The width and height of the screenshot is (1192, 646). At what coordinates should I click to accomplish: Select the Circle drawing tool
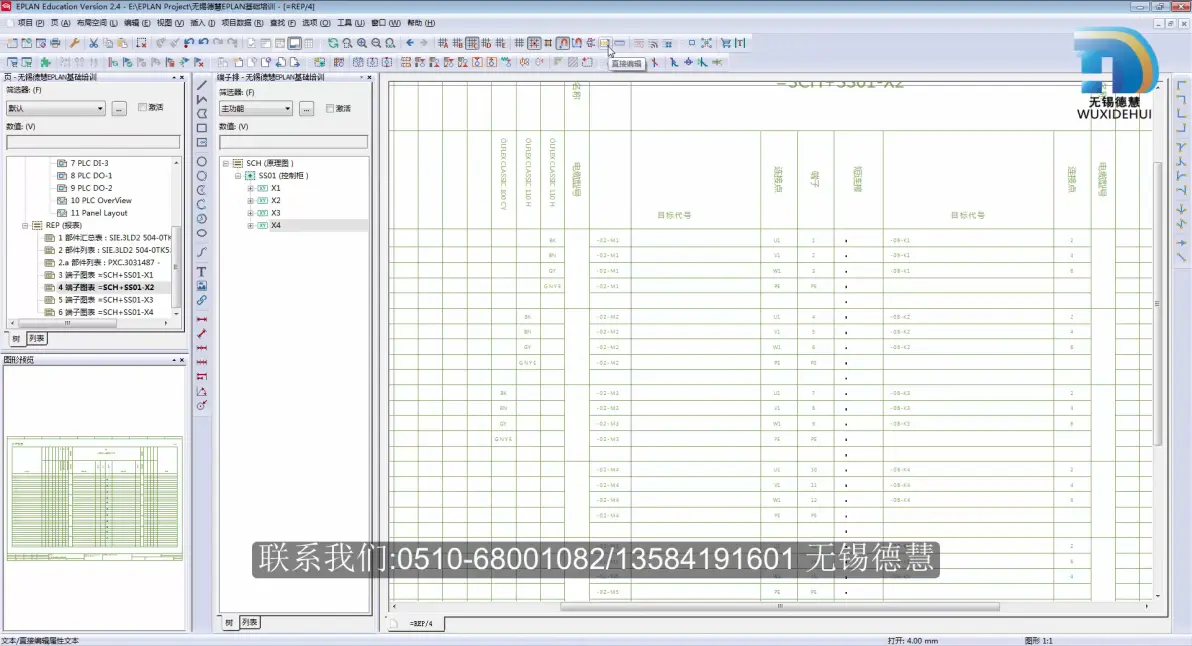[201, 161]
